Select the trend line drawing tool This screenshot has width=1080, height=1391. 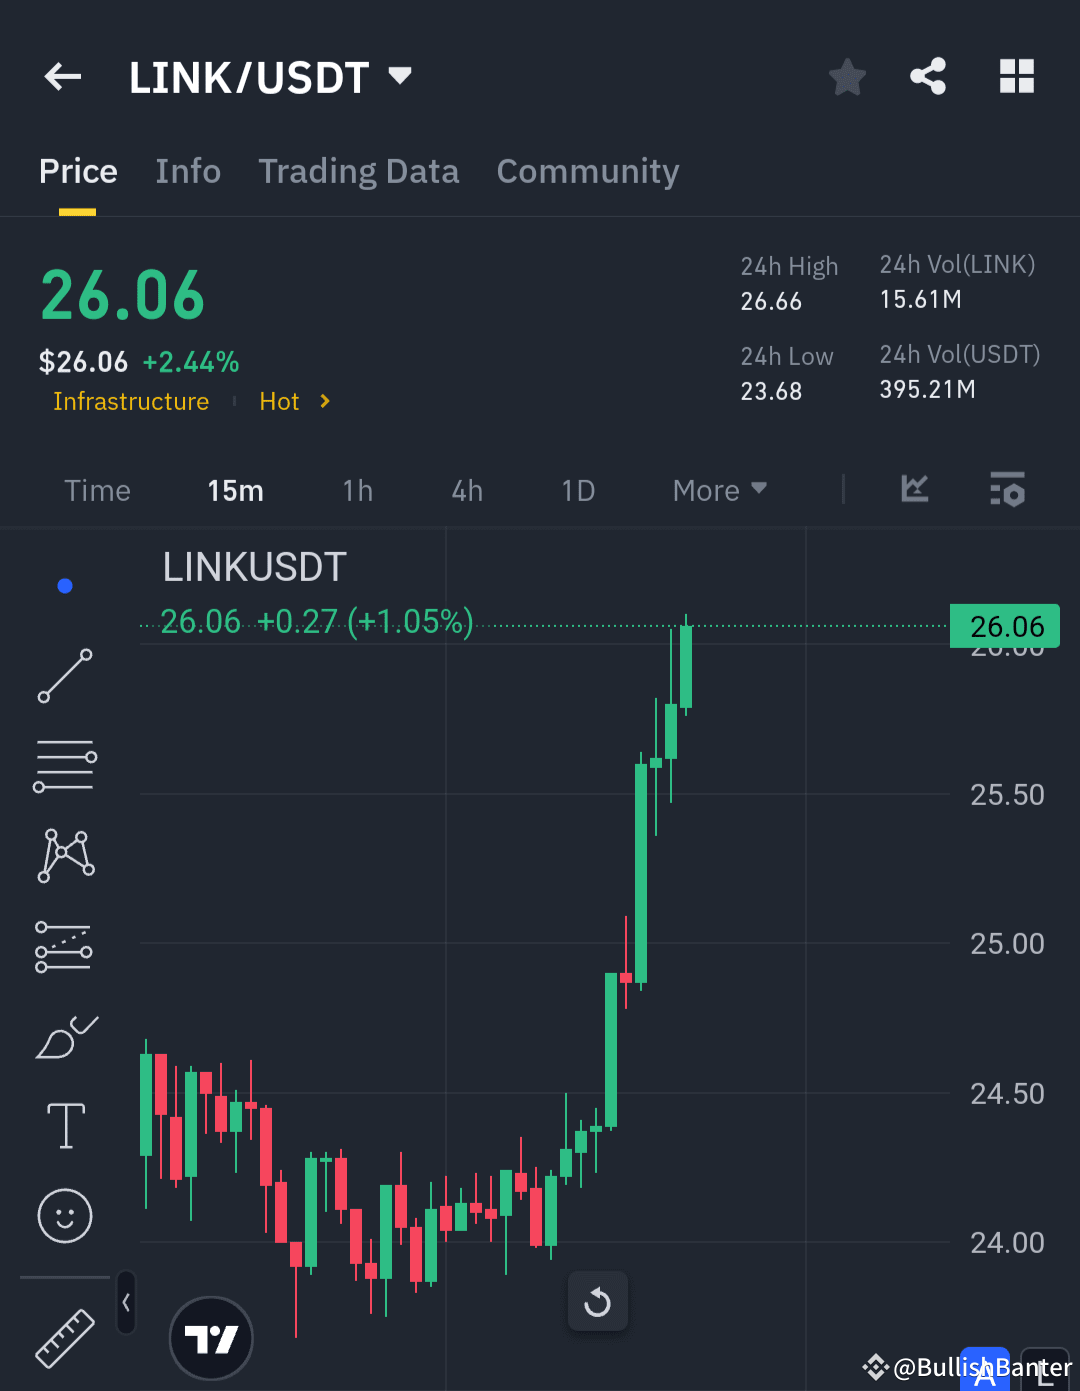pyautogui.click(x=64, y=676)
